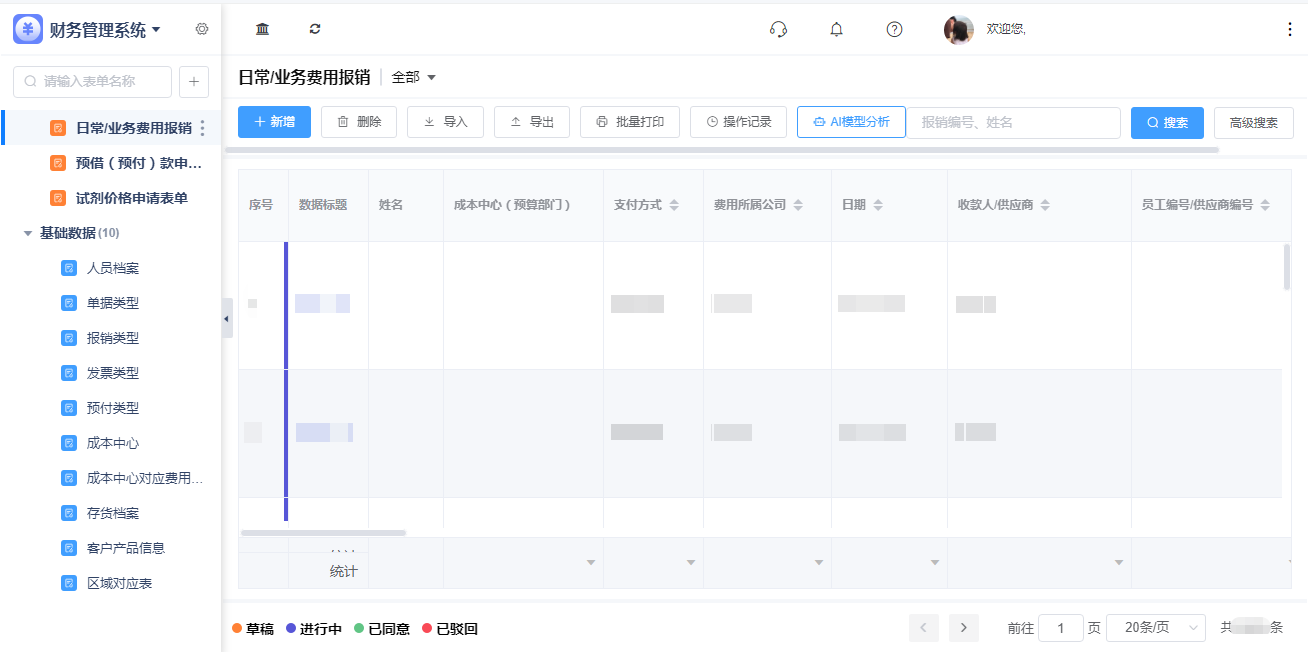Click the 已同意 status legend
Screen dimensions: 1308x652
point(382,629)
